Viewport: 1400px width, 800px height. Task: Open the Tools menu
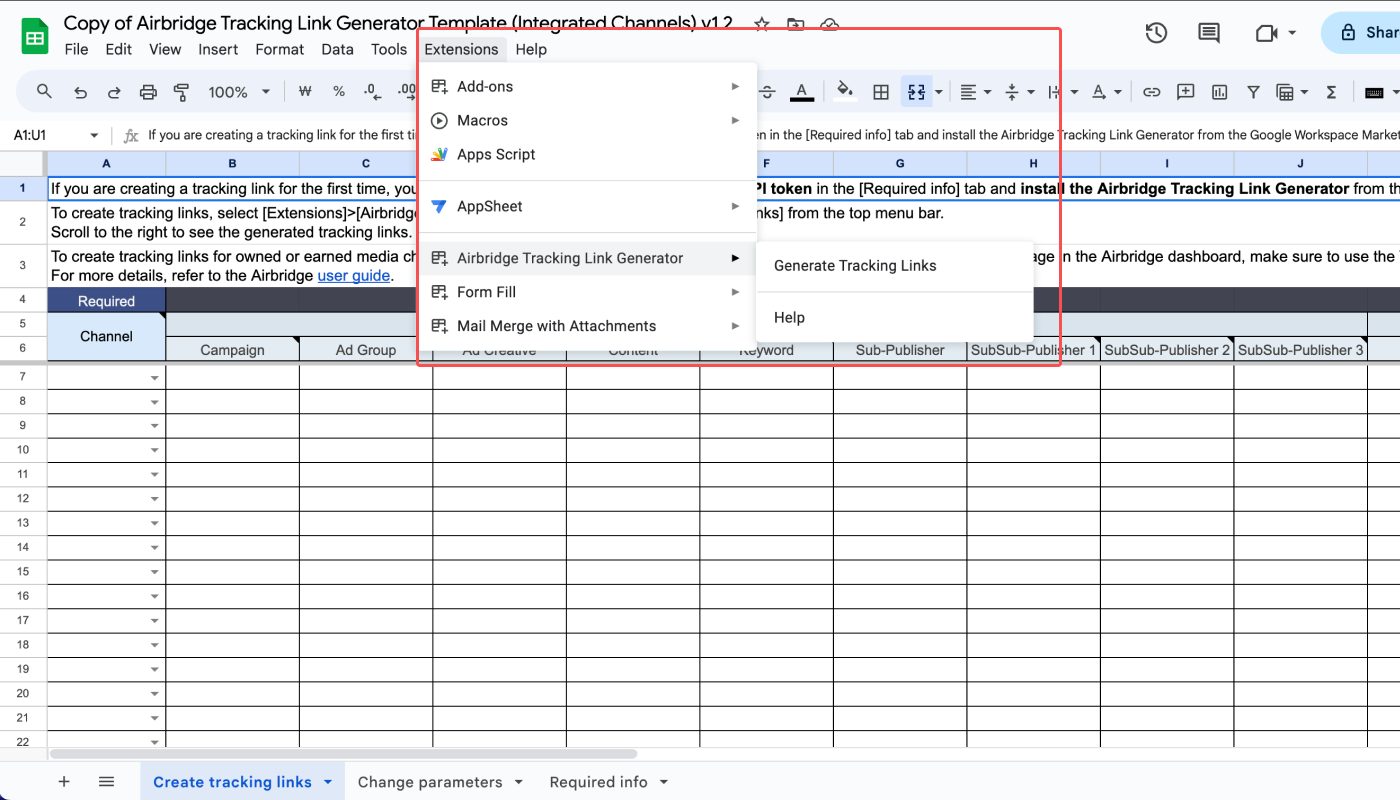(389, 49)
